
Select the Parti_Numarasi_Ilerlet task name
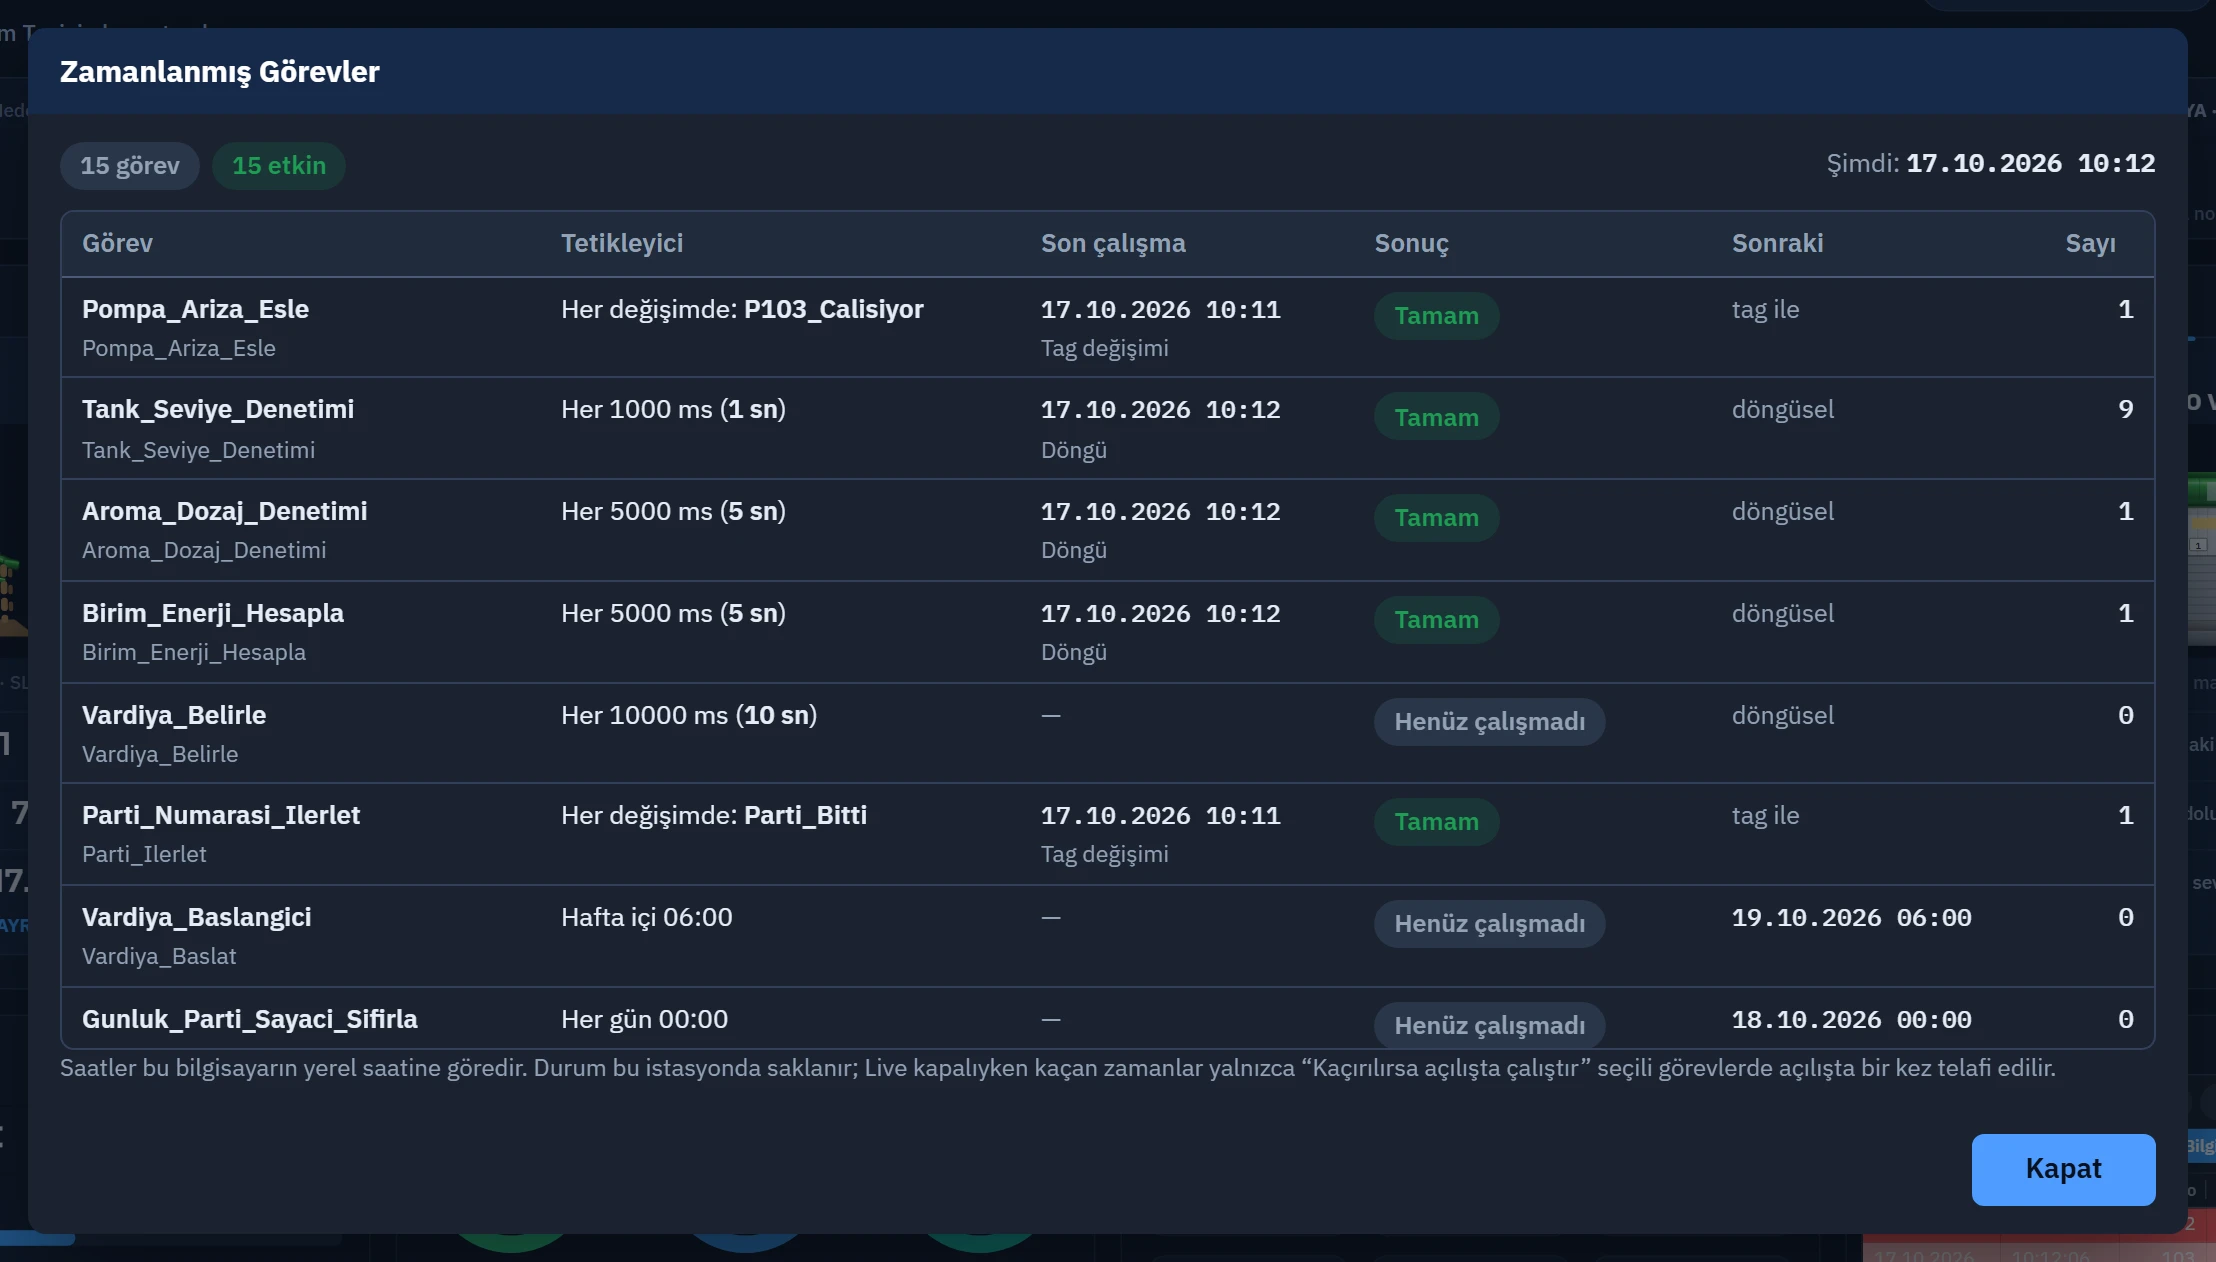coord(221,815)
